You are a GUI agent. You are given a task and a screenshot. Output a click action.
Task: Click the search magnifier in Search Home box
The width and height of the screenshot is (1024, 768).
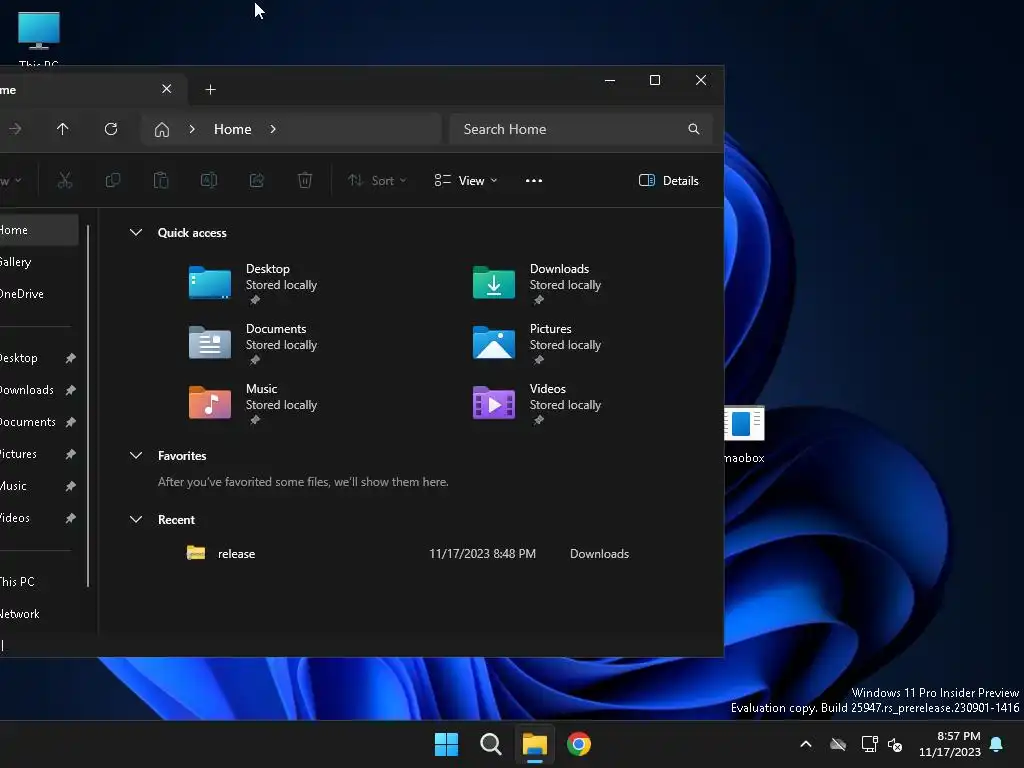[x=694, y=129]
